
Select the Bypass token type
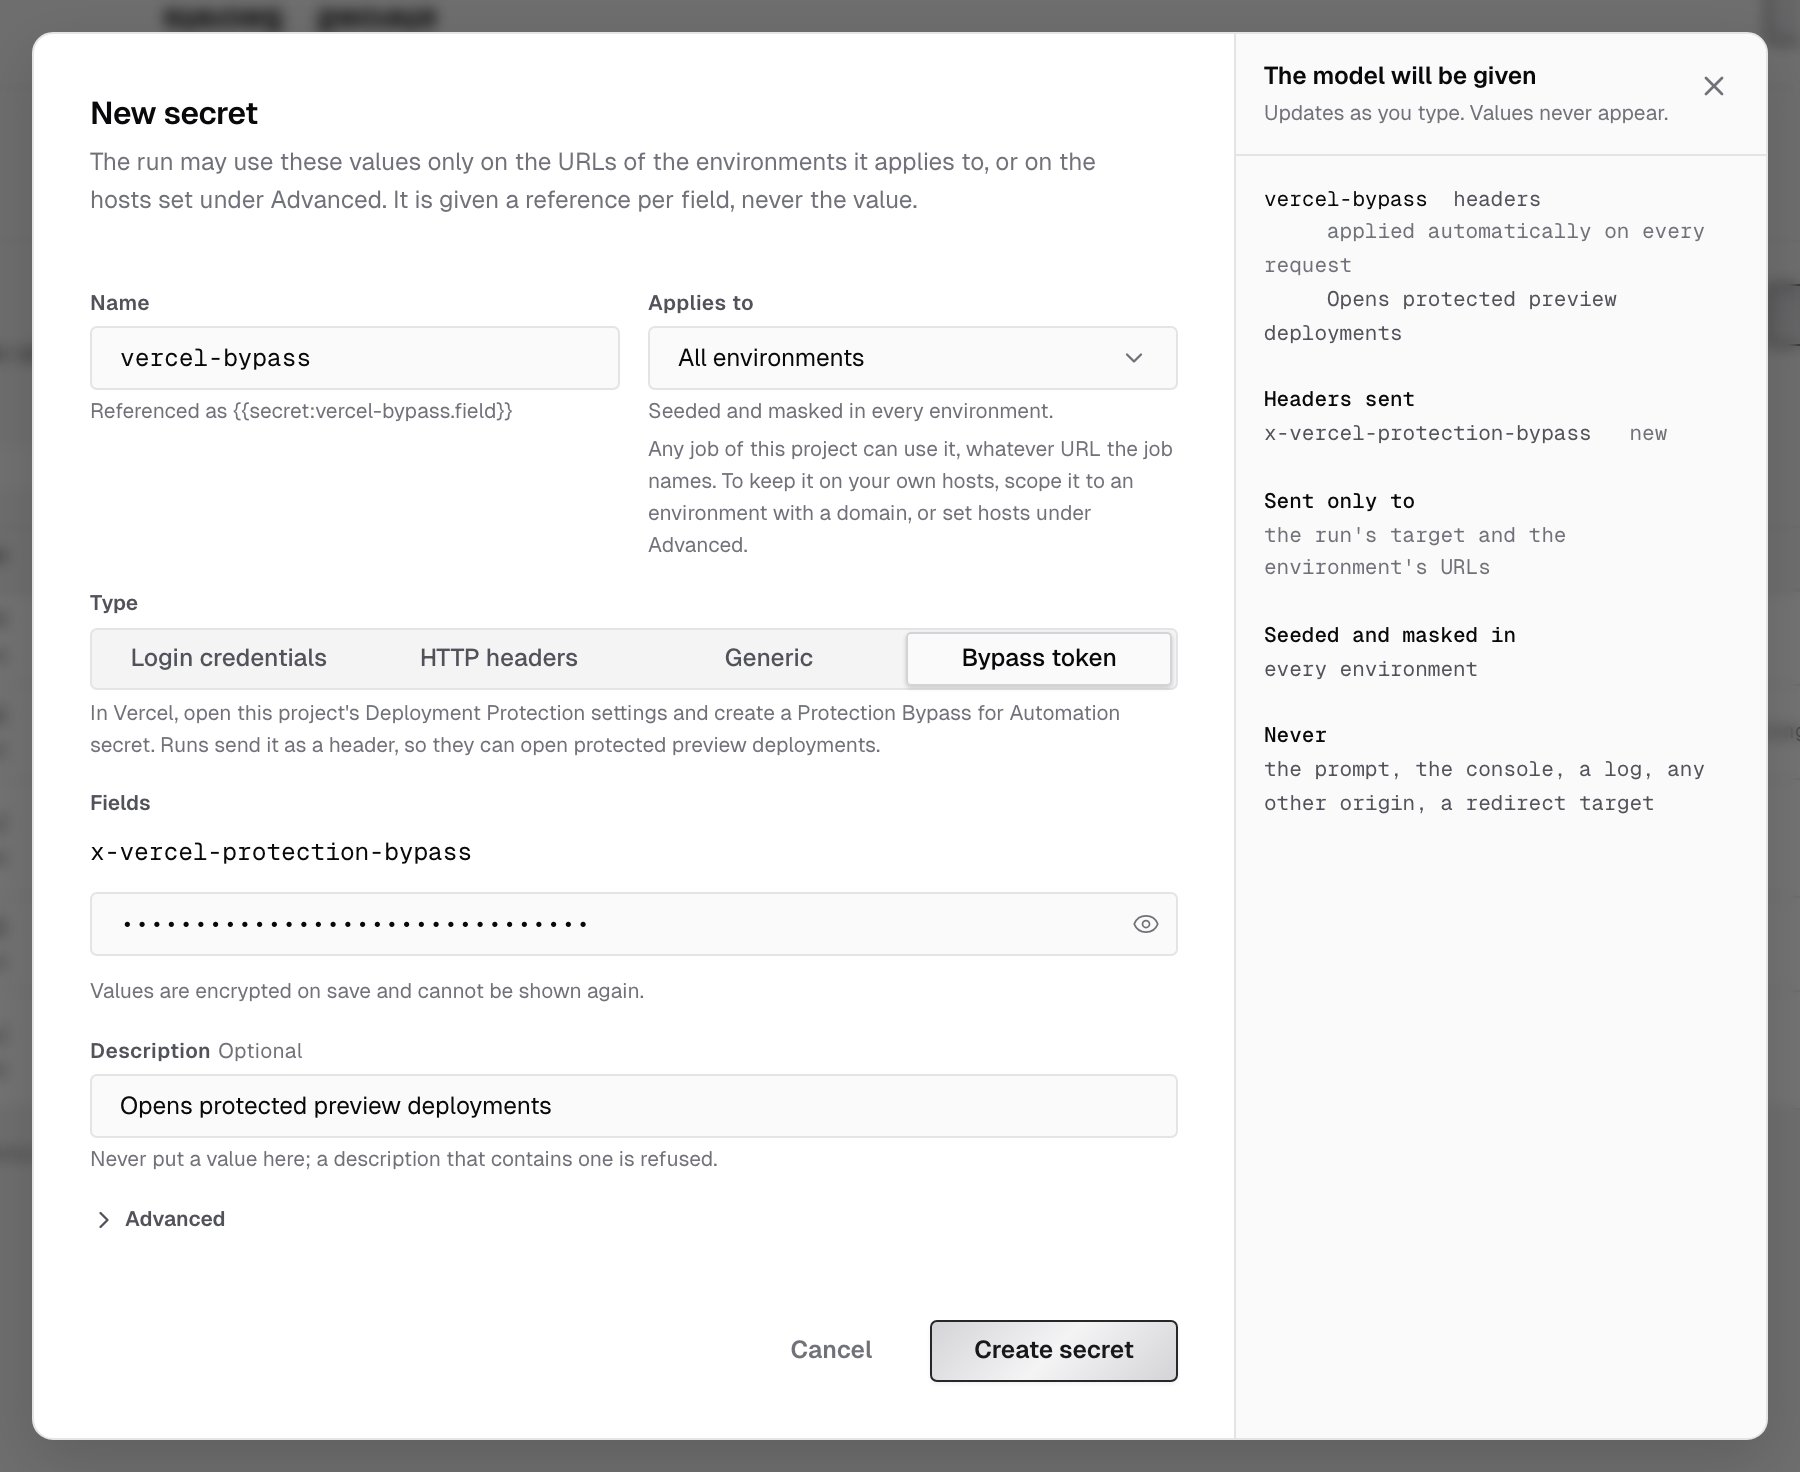coord(1038,658)
